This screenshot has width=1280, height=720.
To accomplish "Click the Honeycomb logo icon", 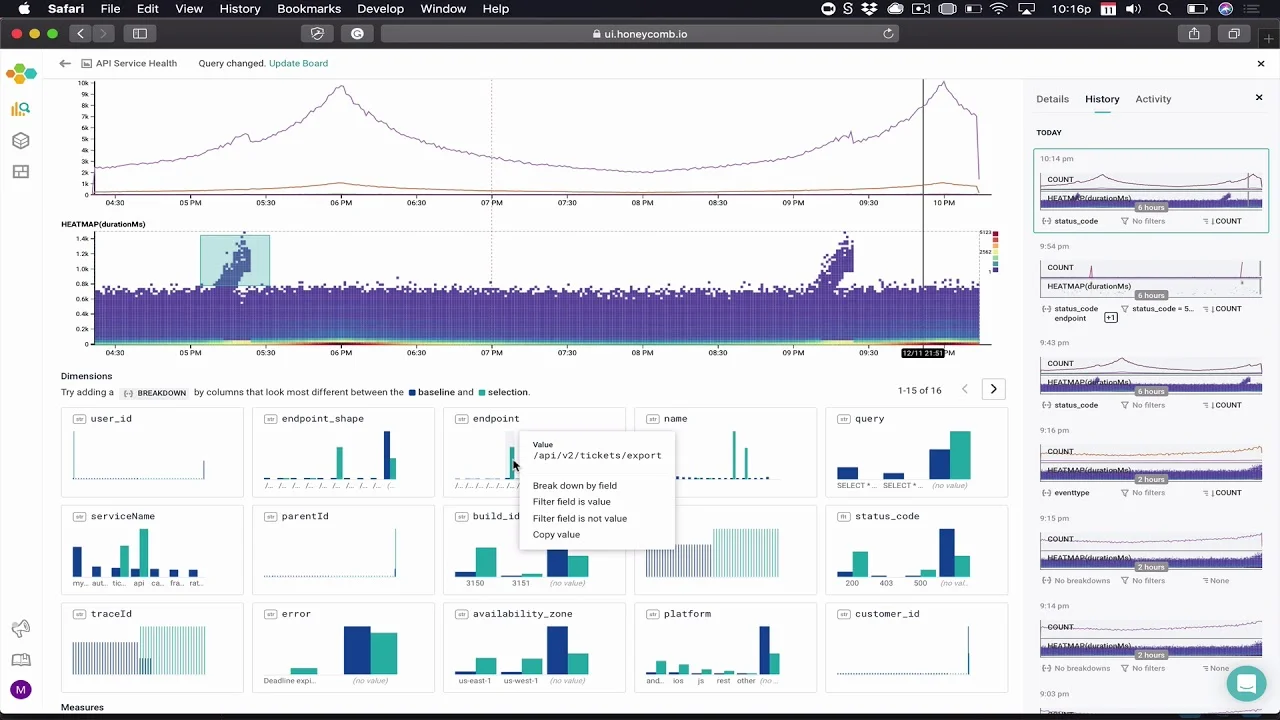I will [x=21, y=74].
